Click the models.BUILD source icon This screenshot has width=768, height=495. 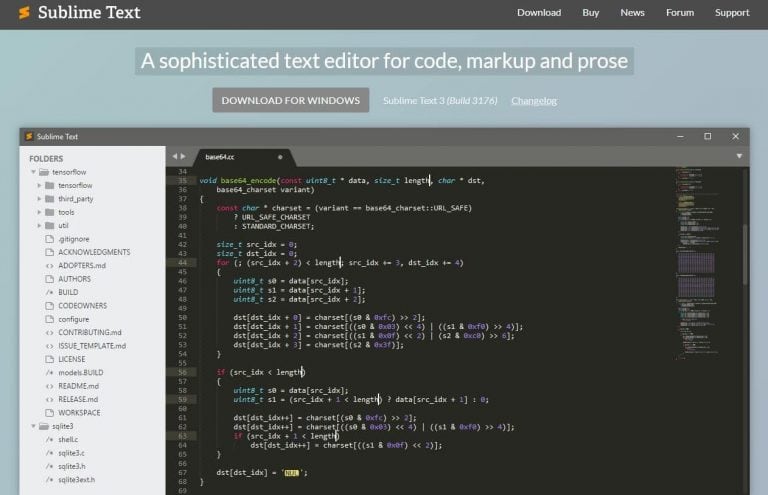coord(49,373)
